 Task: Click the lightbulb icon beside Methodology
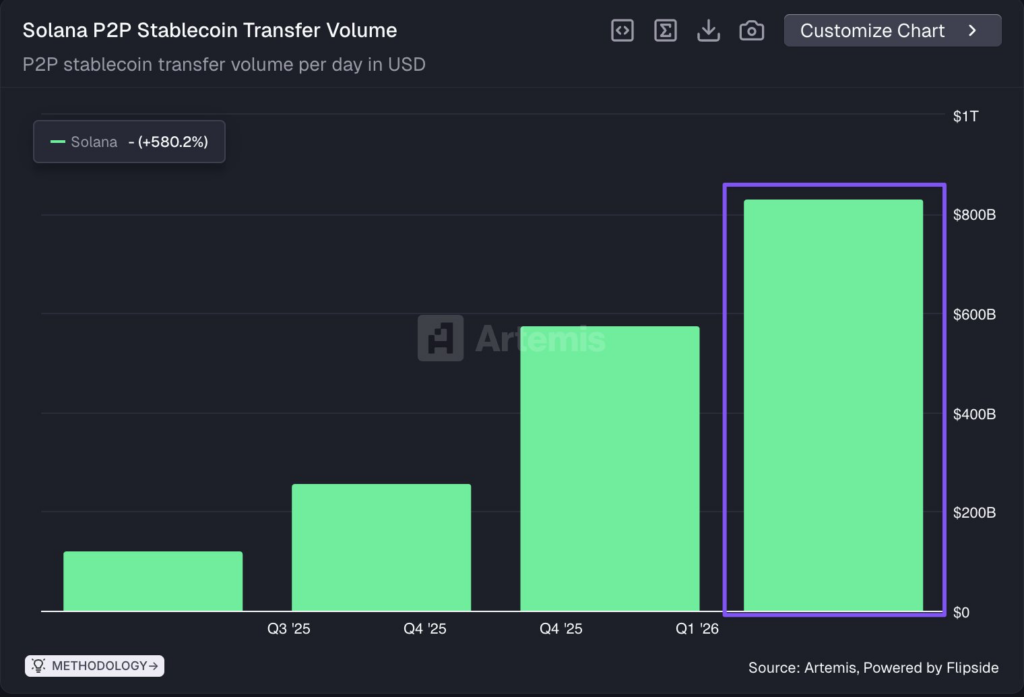pos(38,665)
